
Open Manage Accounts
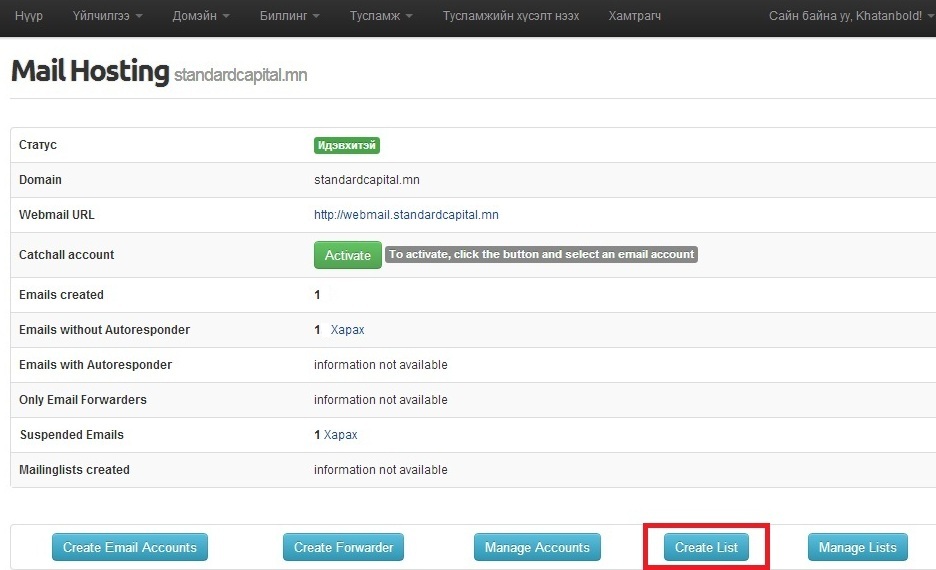point(537,547)
